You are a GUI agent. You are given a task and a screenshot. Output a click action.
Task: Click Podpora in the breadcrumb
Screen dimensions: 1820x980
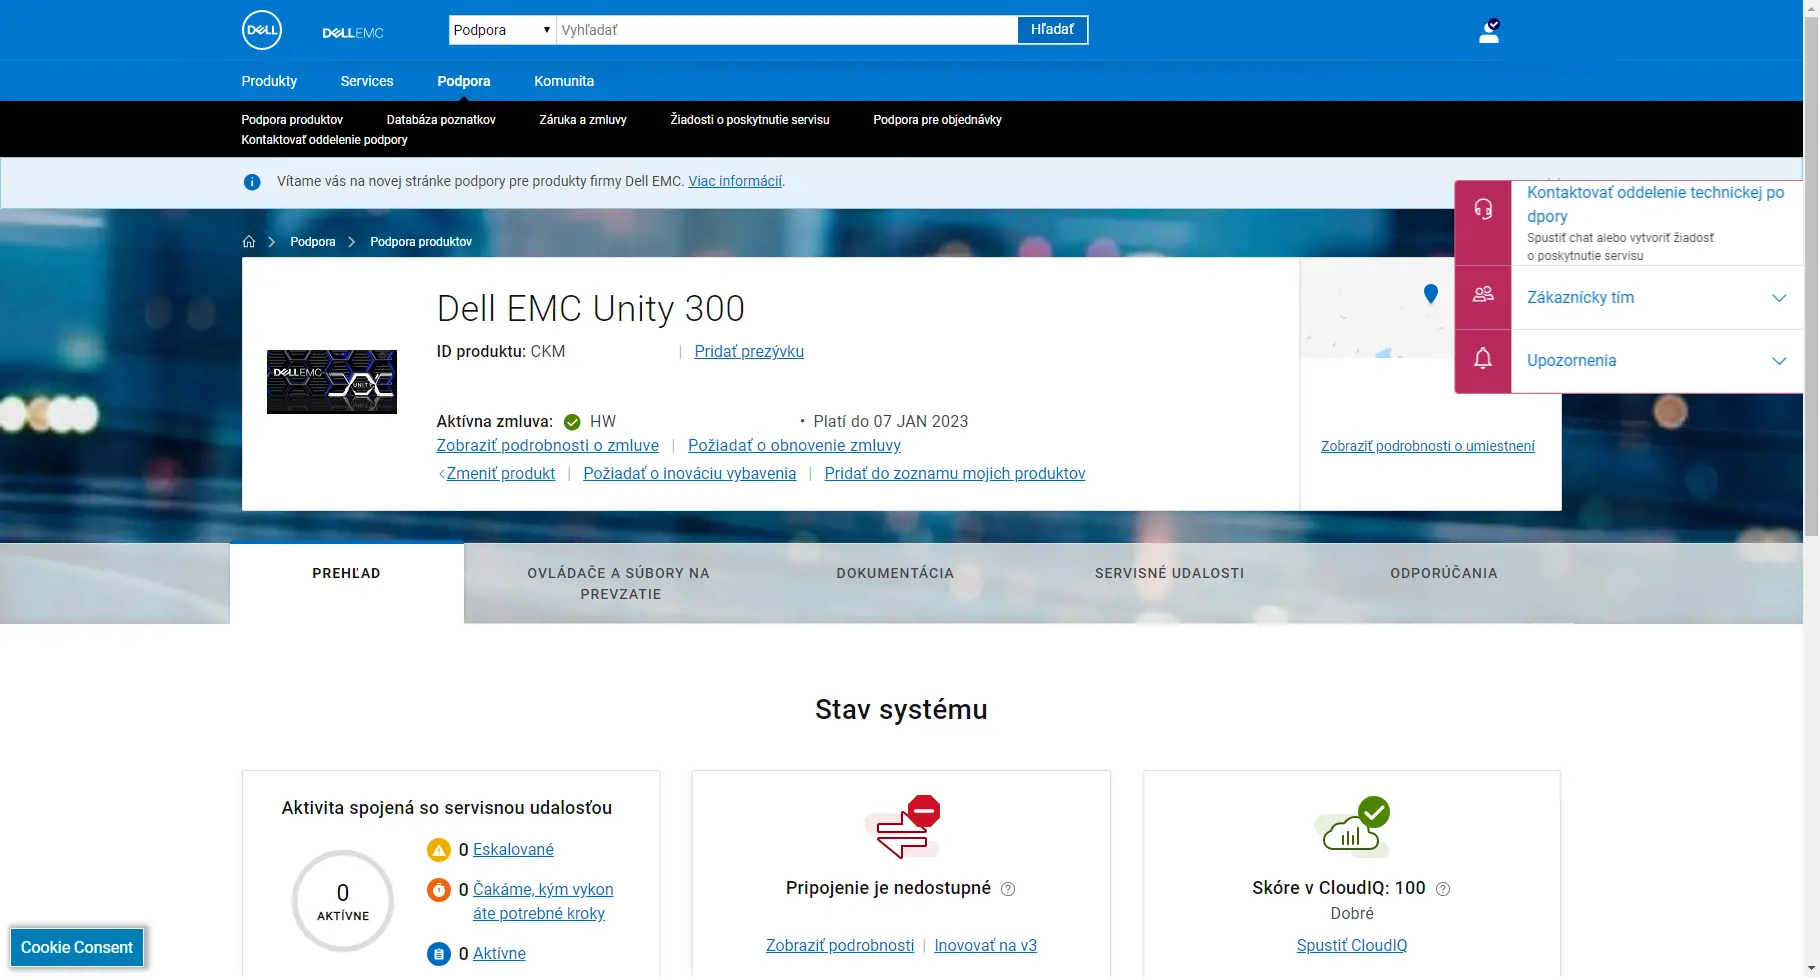pos(313,242)
